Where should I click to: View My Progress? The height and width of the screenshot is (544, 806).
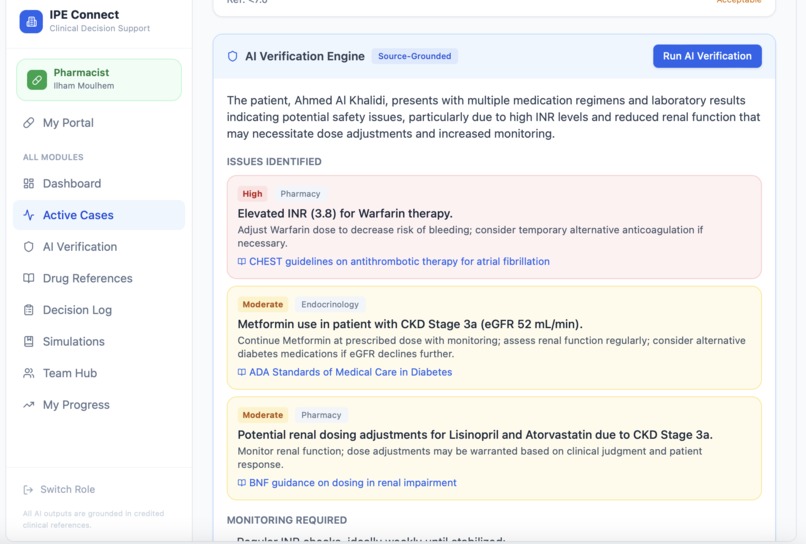pos(99,405)
